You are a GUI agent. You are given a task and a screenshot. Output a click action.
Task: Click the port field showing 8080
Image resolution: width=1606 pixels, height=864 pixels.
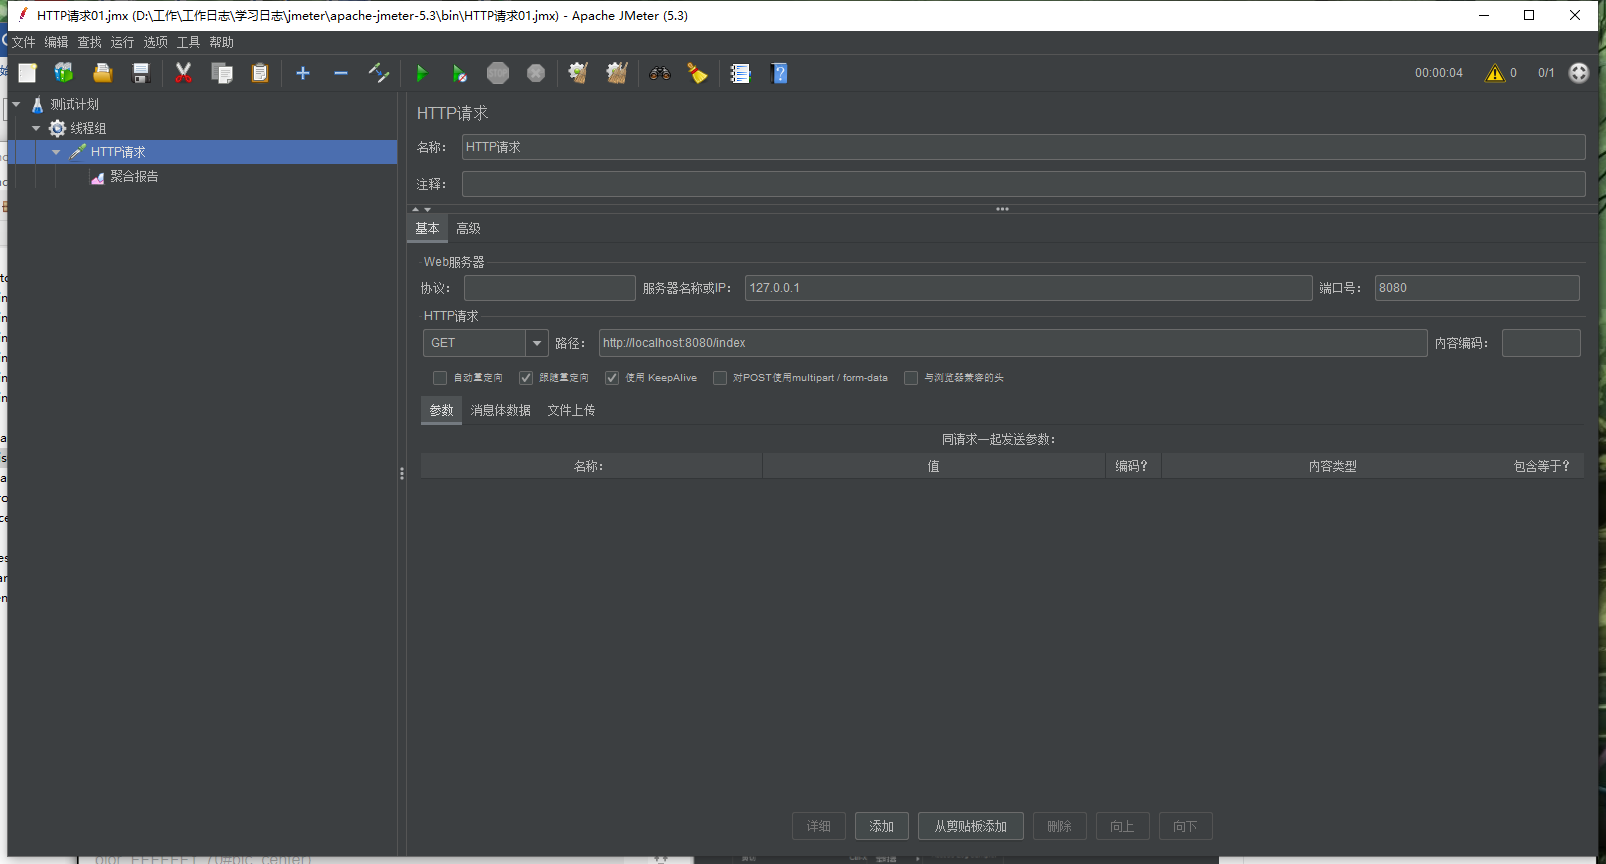[1477, 288]
